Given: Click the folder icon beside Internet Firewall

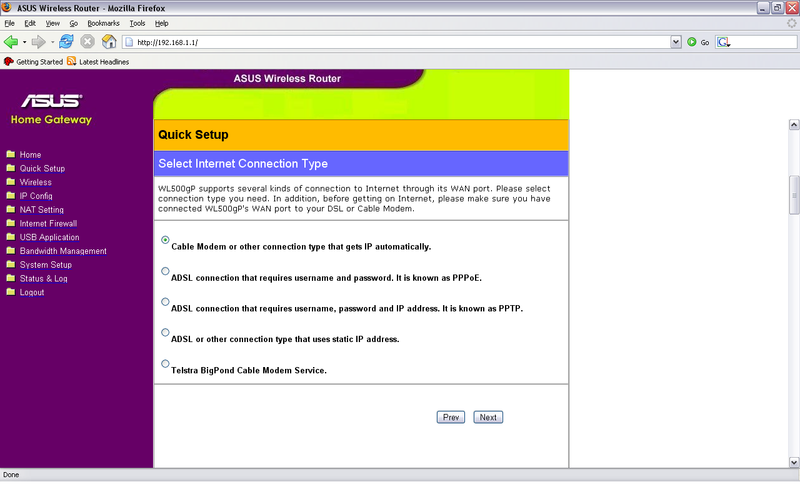Looking at the screenshot, I should 11,223.
